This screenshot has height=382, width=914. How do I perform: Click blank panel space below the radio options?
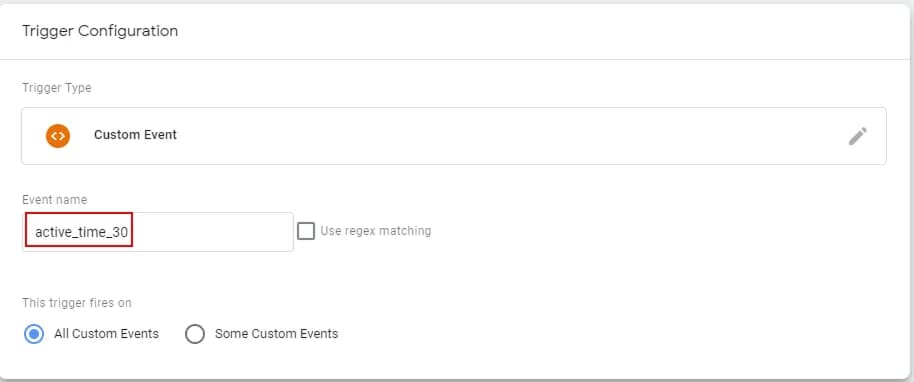click(455, 363)
